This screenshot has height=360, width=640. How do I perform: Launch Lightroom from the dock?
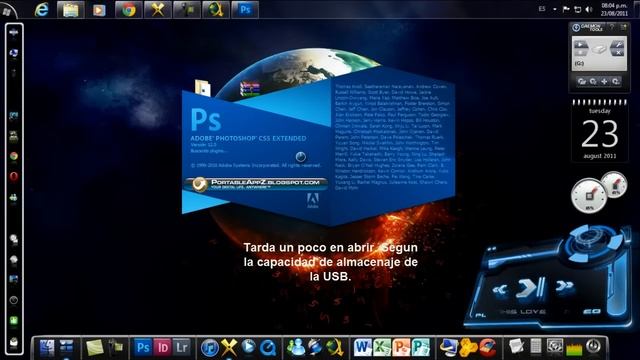pos(182,348)
